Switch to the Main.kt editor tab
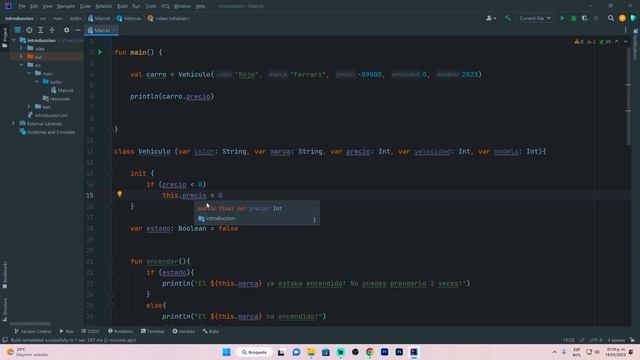Viewport: 640px width, 360px height. coord(101,30)
